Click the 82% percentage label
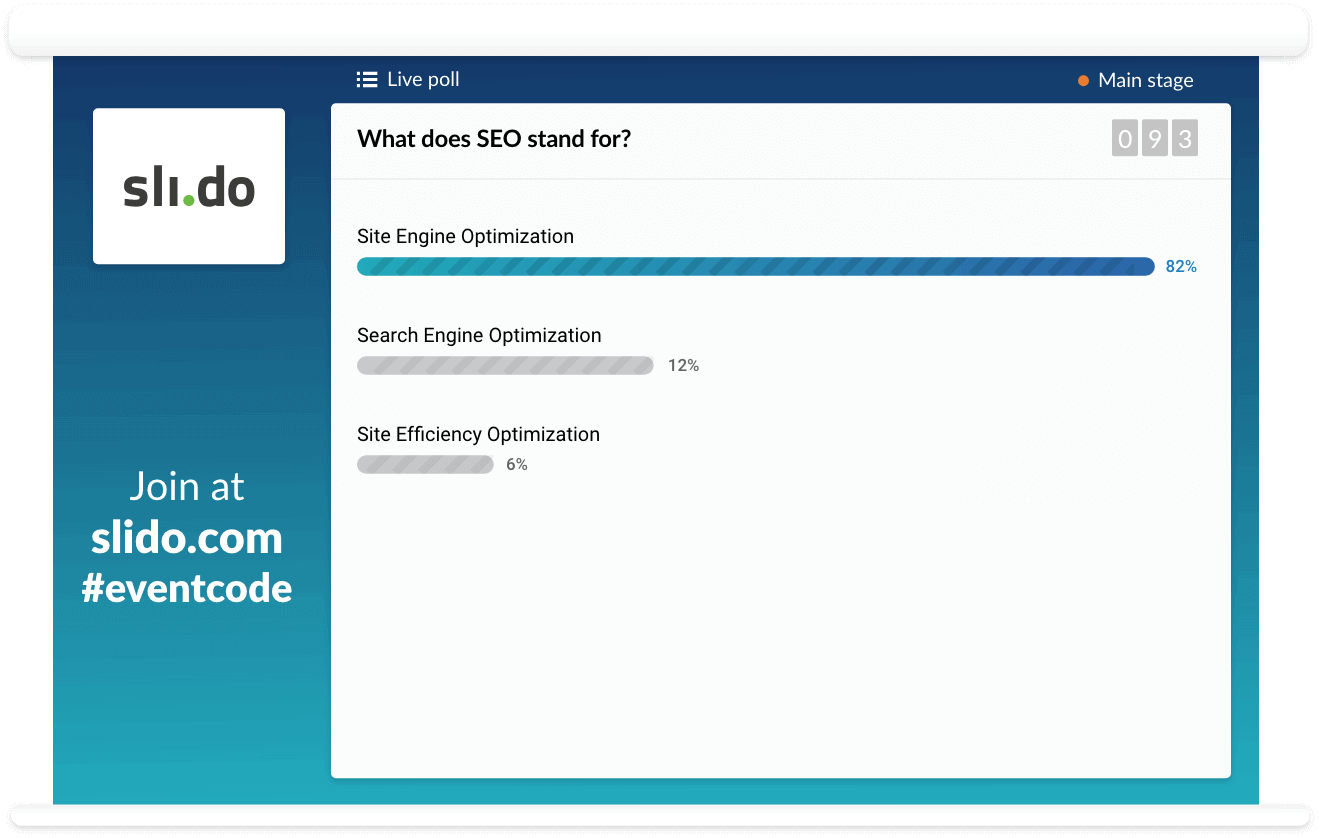 [x=1181, y=267]
